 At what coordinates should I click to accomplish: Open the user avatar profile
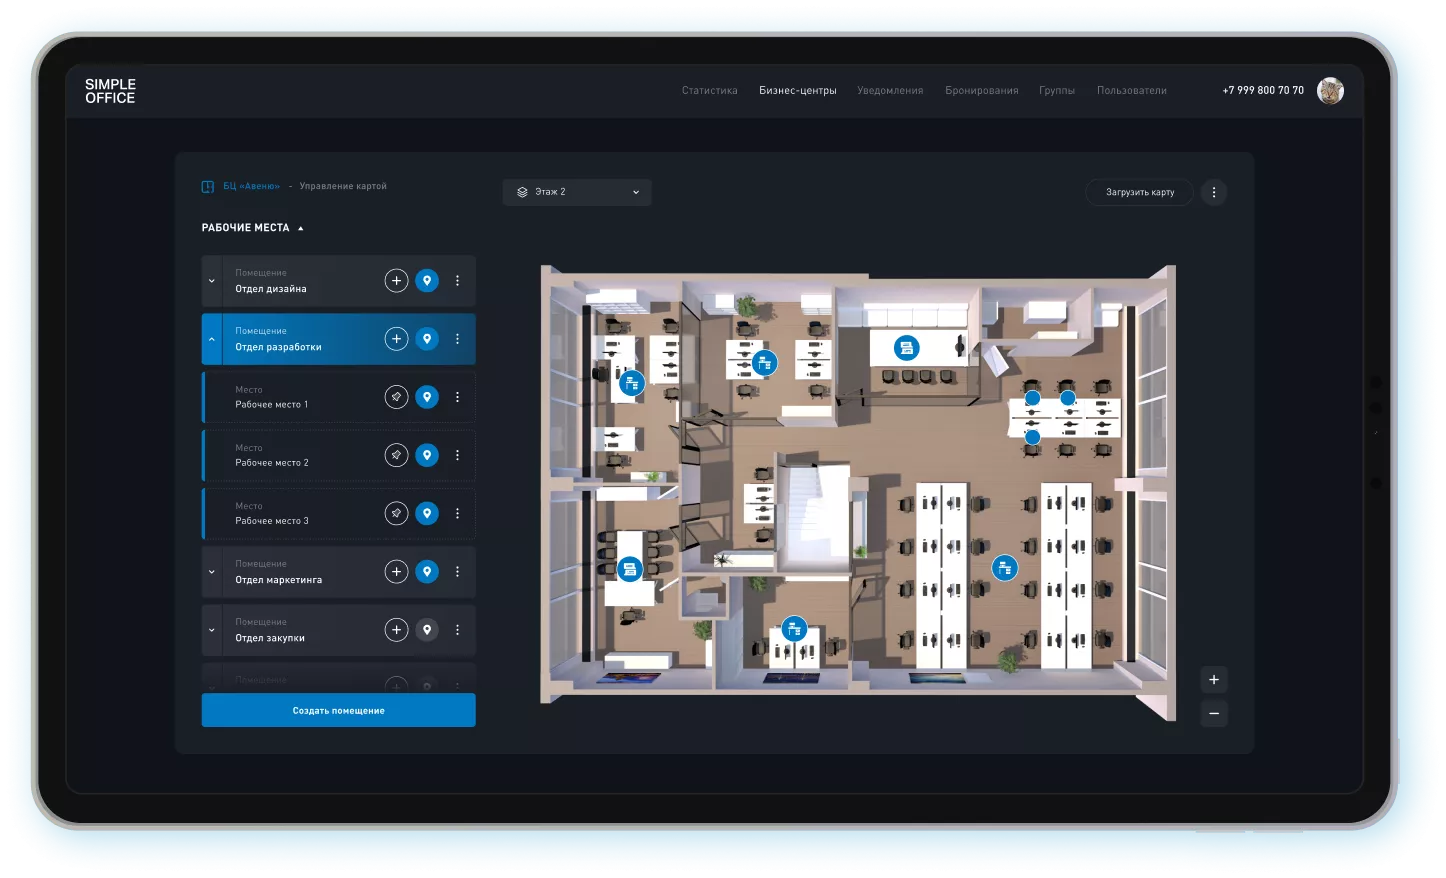point(1330,91)
